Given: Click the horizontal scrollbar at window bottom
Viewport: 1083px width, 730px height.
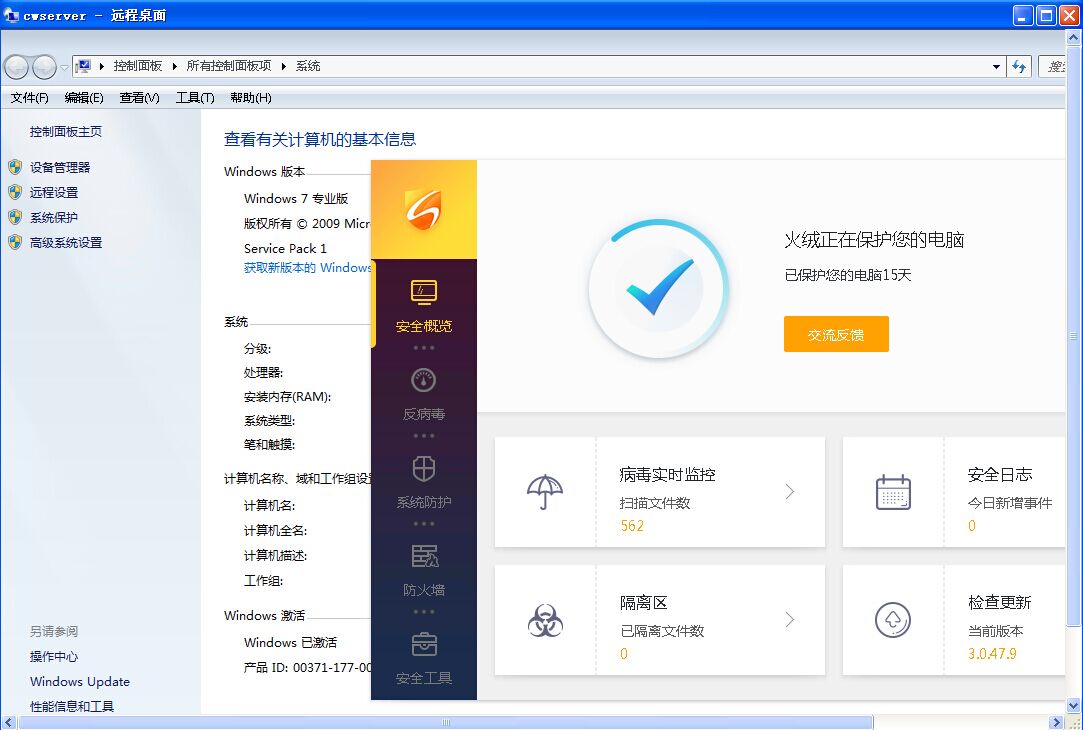Looking at the screenshot, I should (446, 722).
